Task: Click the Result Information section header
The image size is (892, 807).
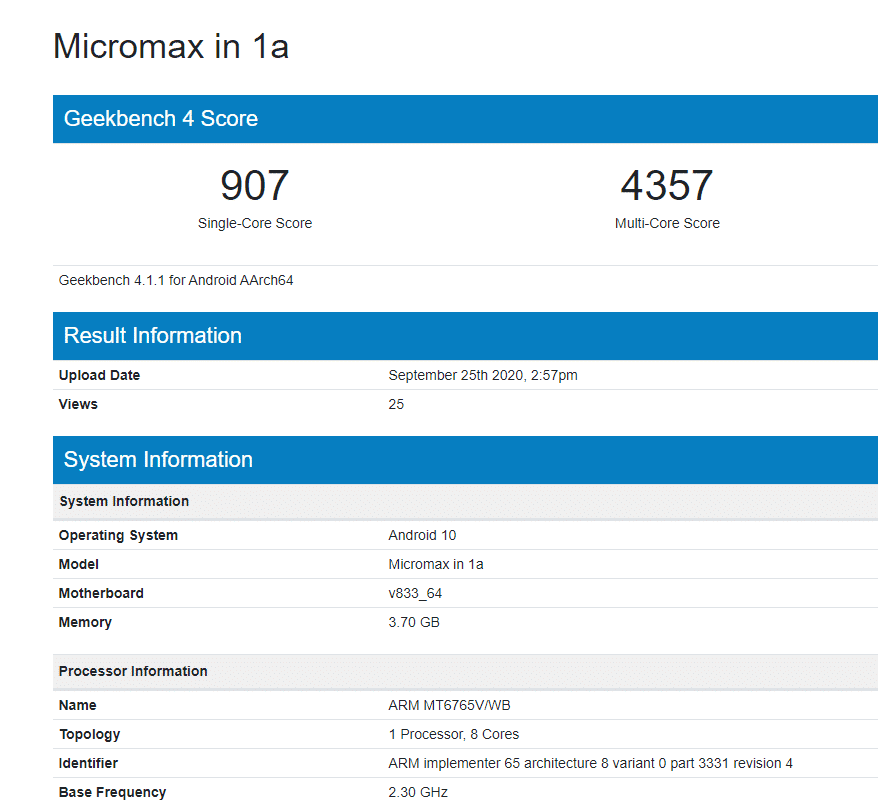Action: (152, 336)
